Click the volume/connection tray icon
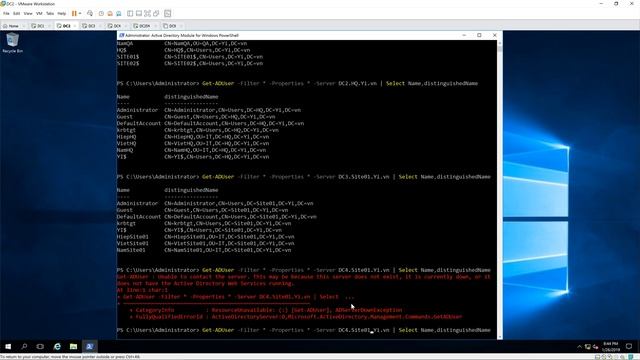The width and height of the screenshot is (640, 360). coord(596,347)
